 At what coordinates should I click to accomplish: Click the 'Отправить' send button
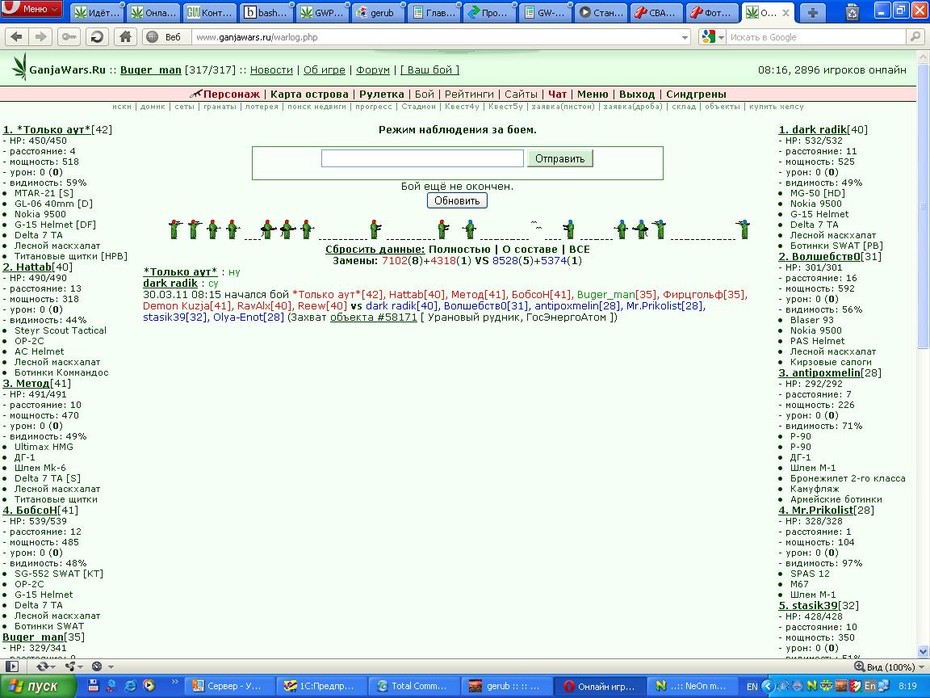[560, 158]
